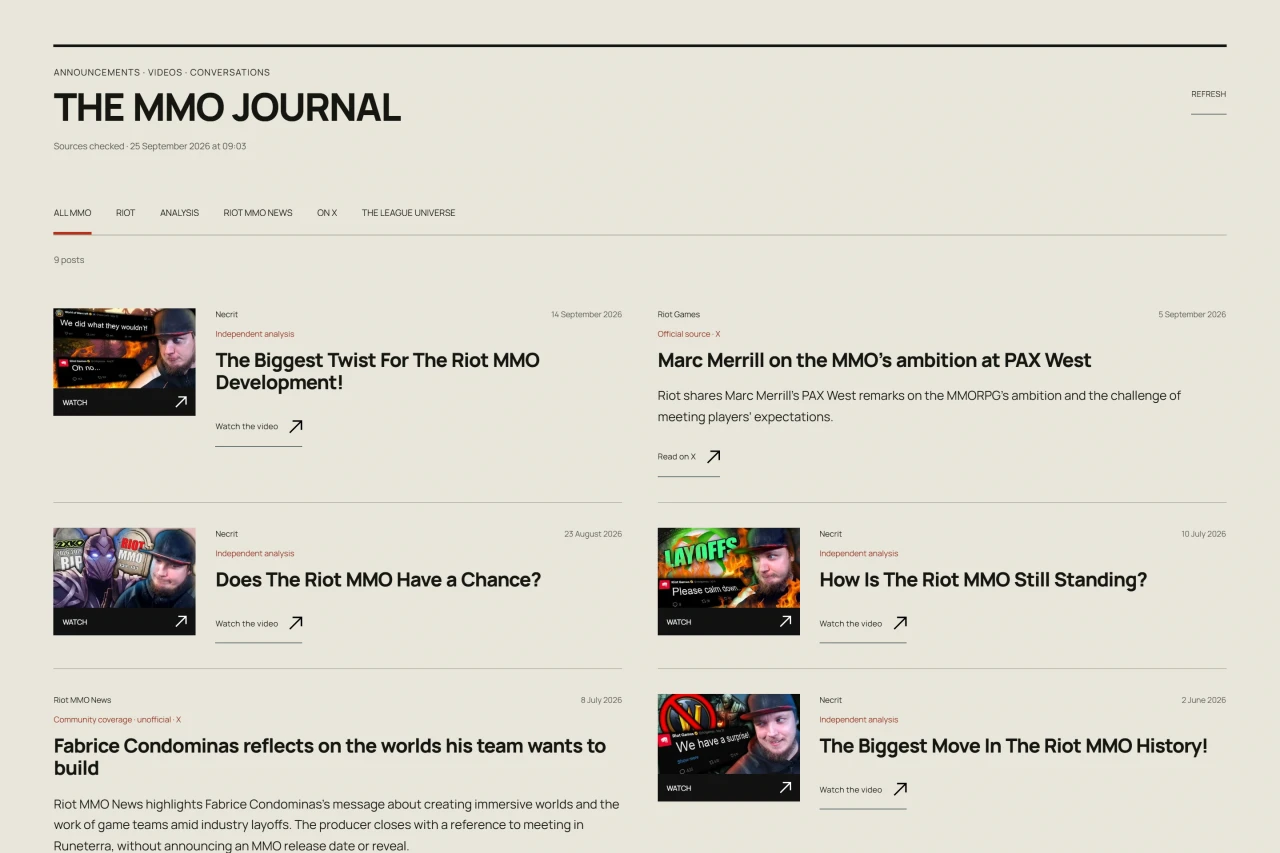
Task: Click arrow next to Watch the video for 'Biggest Twist'
Action: 296,426
